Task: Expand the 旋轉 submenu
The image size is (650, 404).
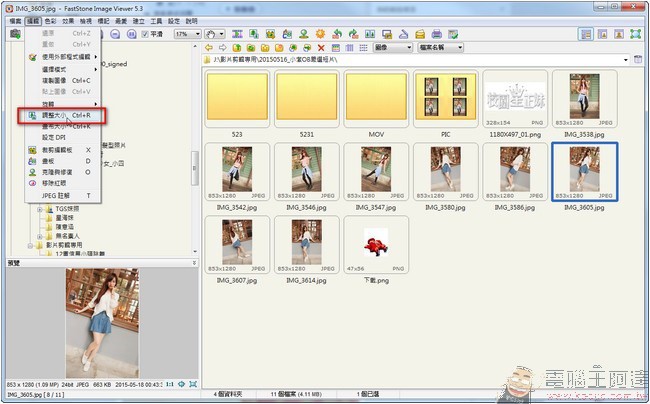Action: 62,104
